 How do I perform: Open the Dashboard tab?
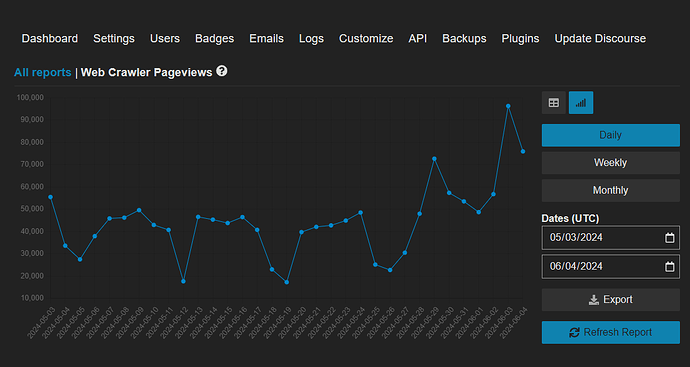pos(50,39)
